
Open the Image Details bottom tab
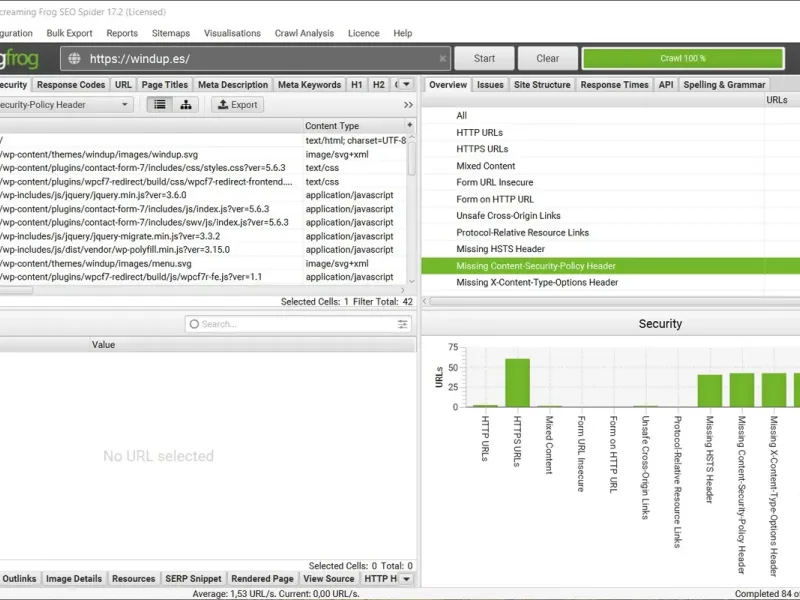point(74,579)
